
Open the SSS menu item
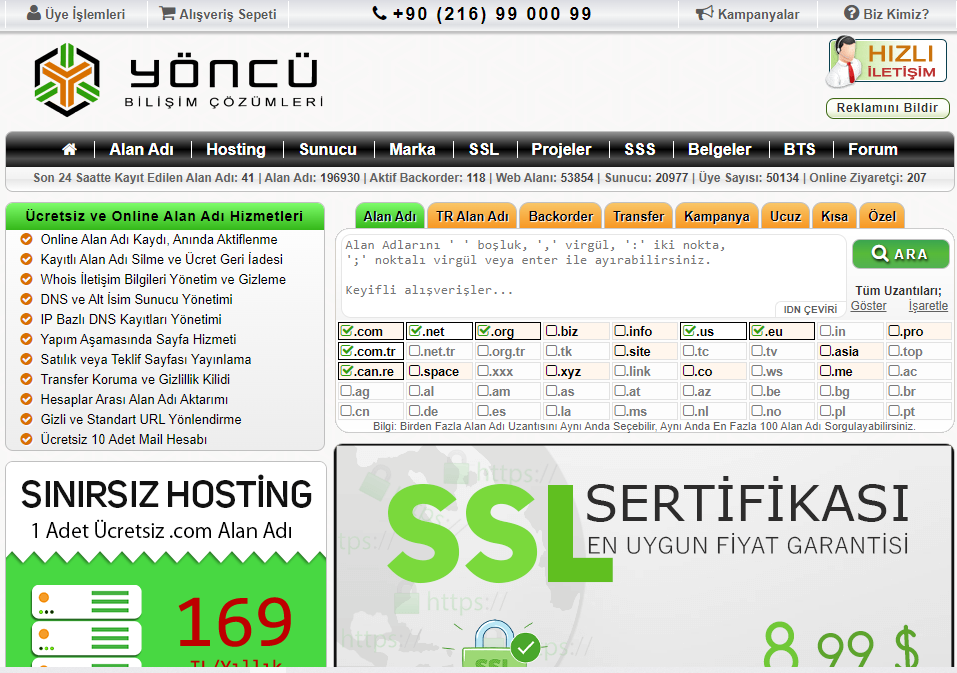(x=640, y=149)
